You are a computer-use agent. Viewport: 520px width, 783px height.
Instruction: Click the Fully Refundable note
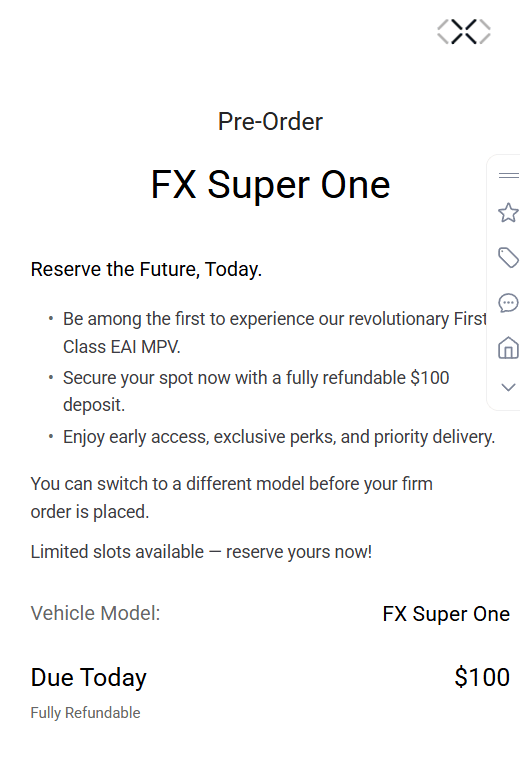[85, 713]
